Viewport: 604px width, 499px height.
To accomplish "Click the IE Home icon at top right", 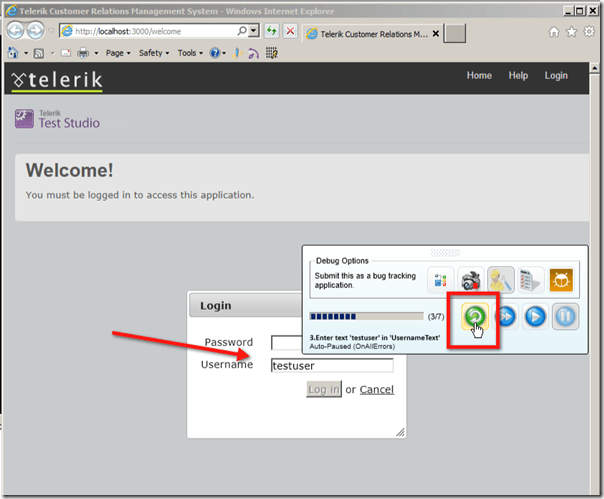I will point(554,32).
